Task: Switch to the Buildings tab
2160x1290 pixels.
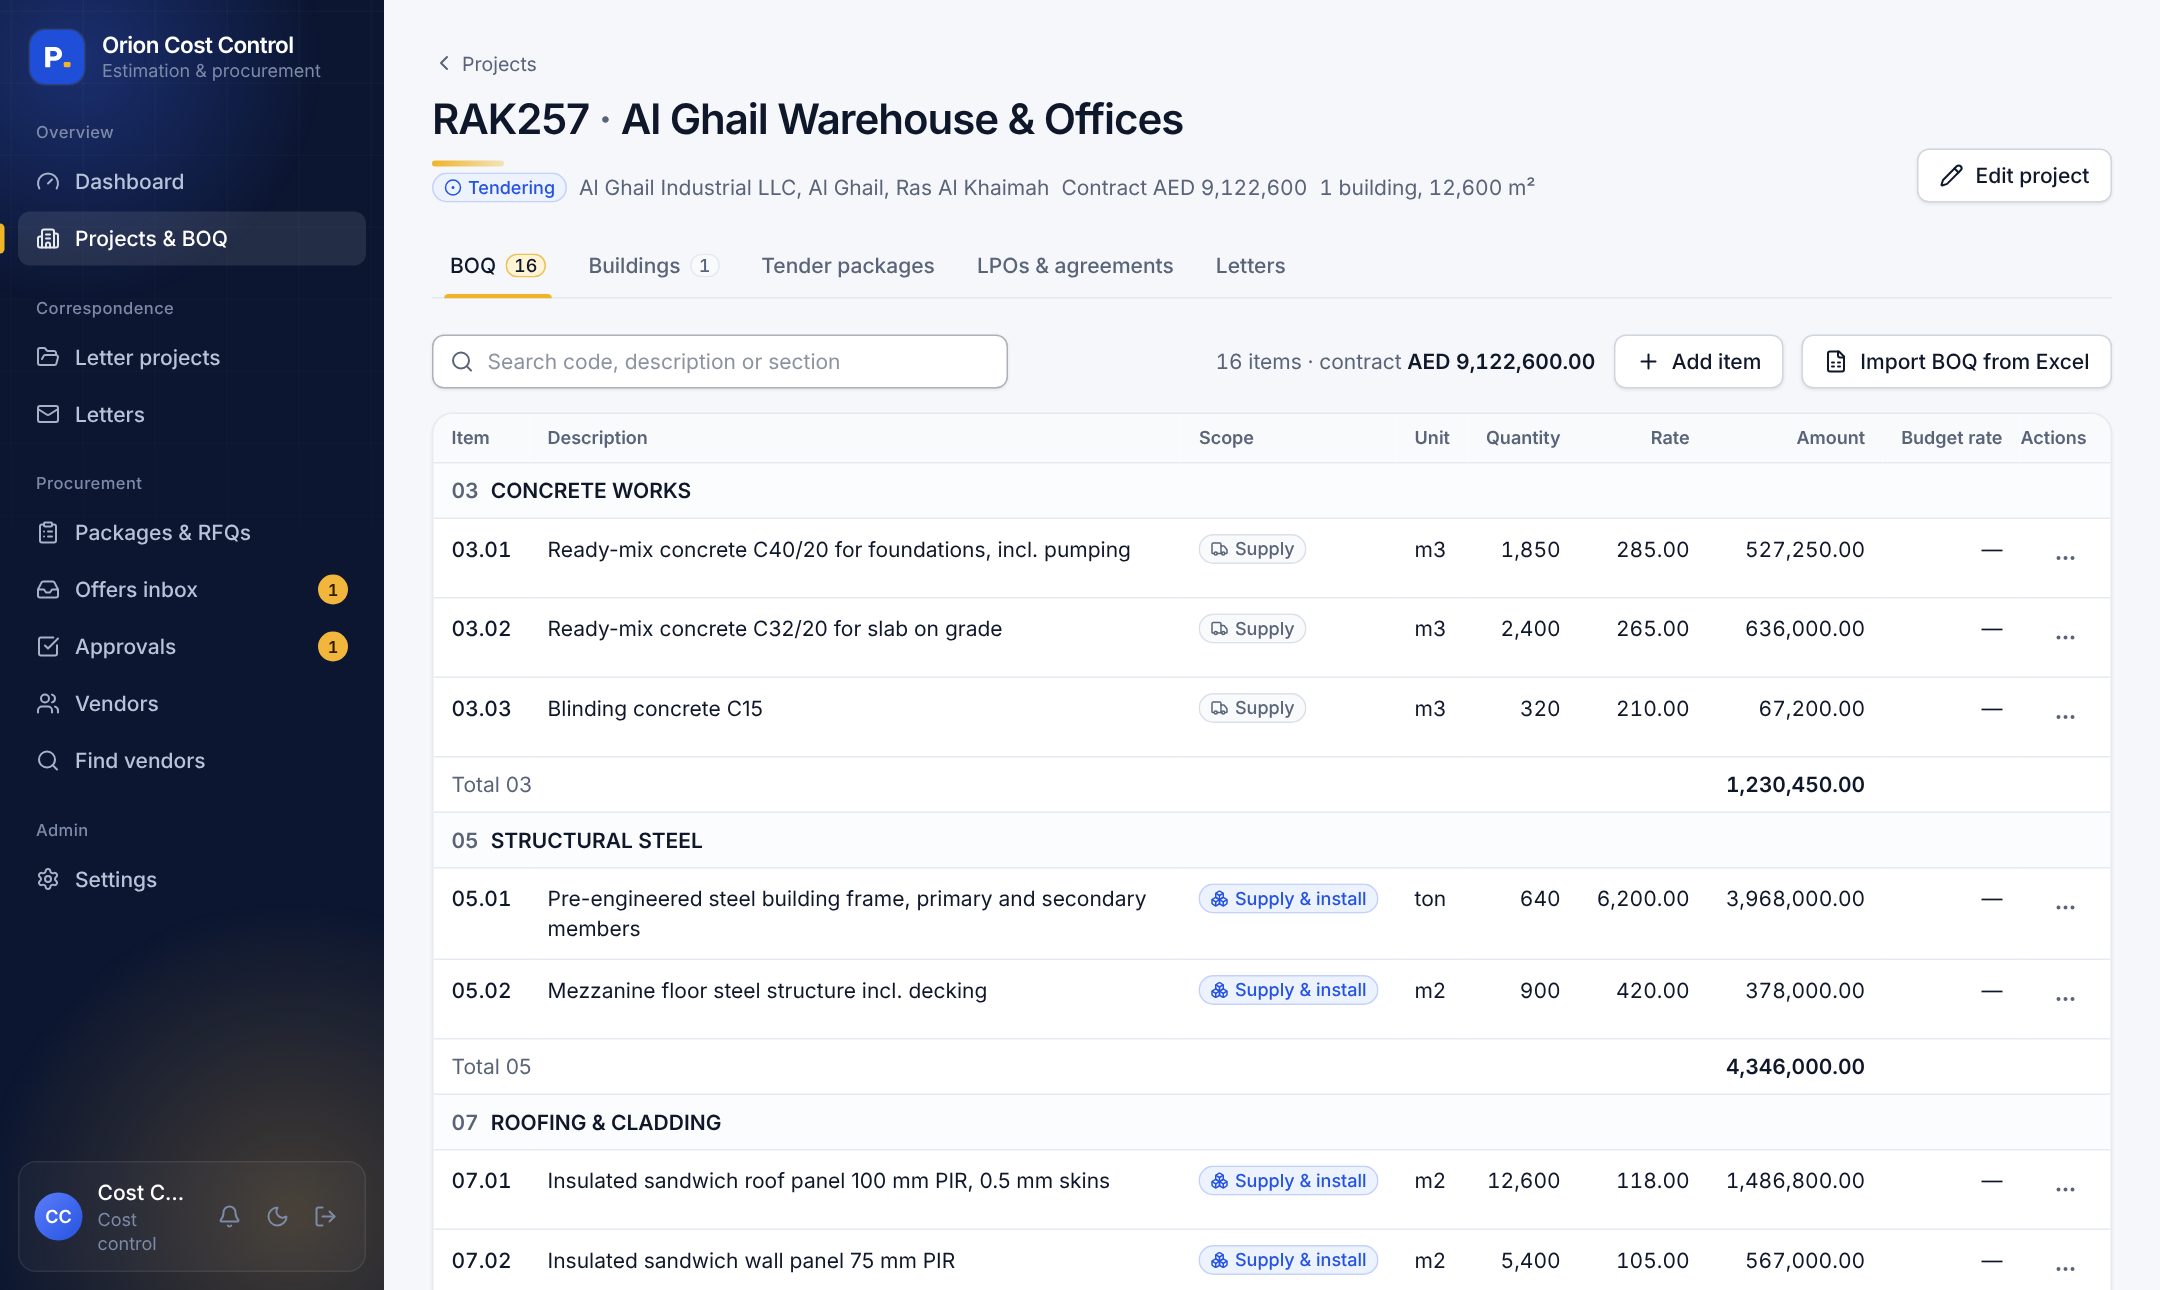Action: [653, 266]
